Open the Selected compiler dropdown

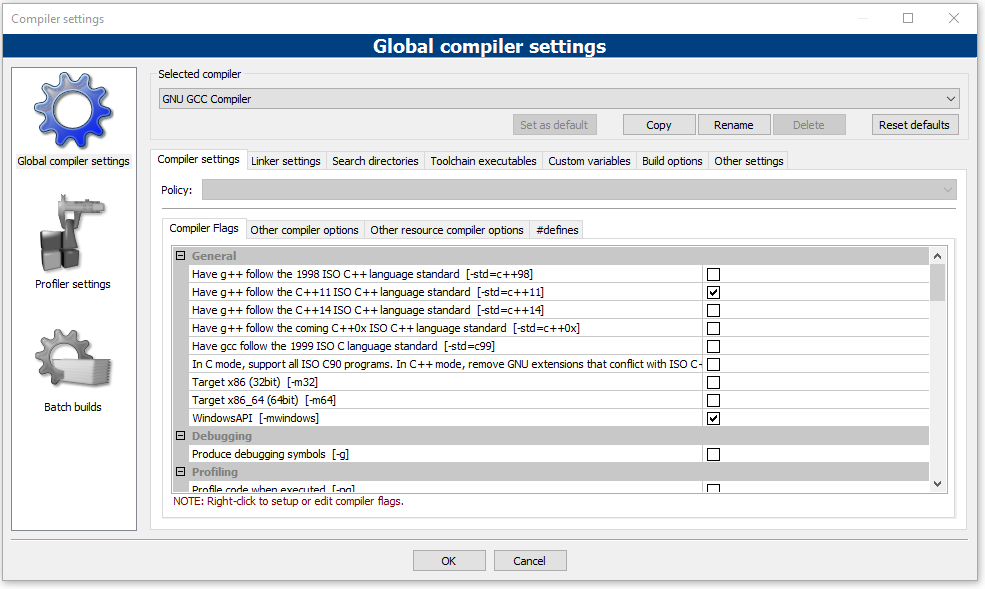pyautogui.click(x=558, y=99)
